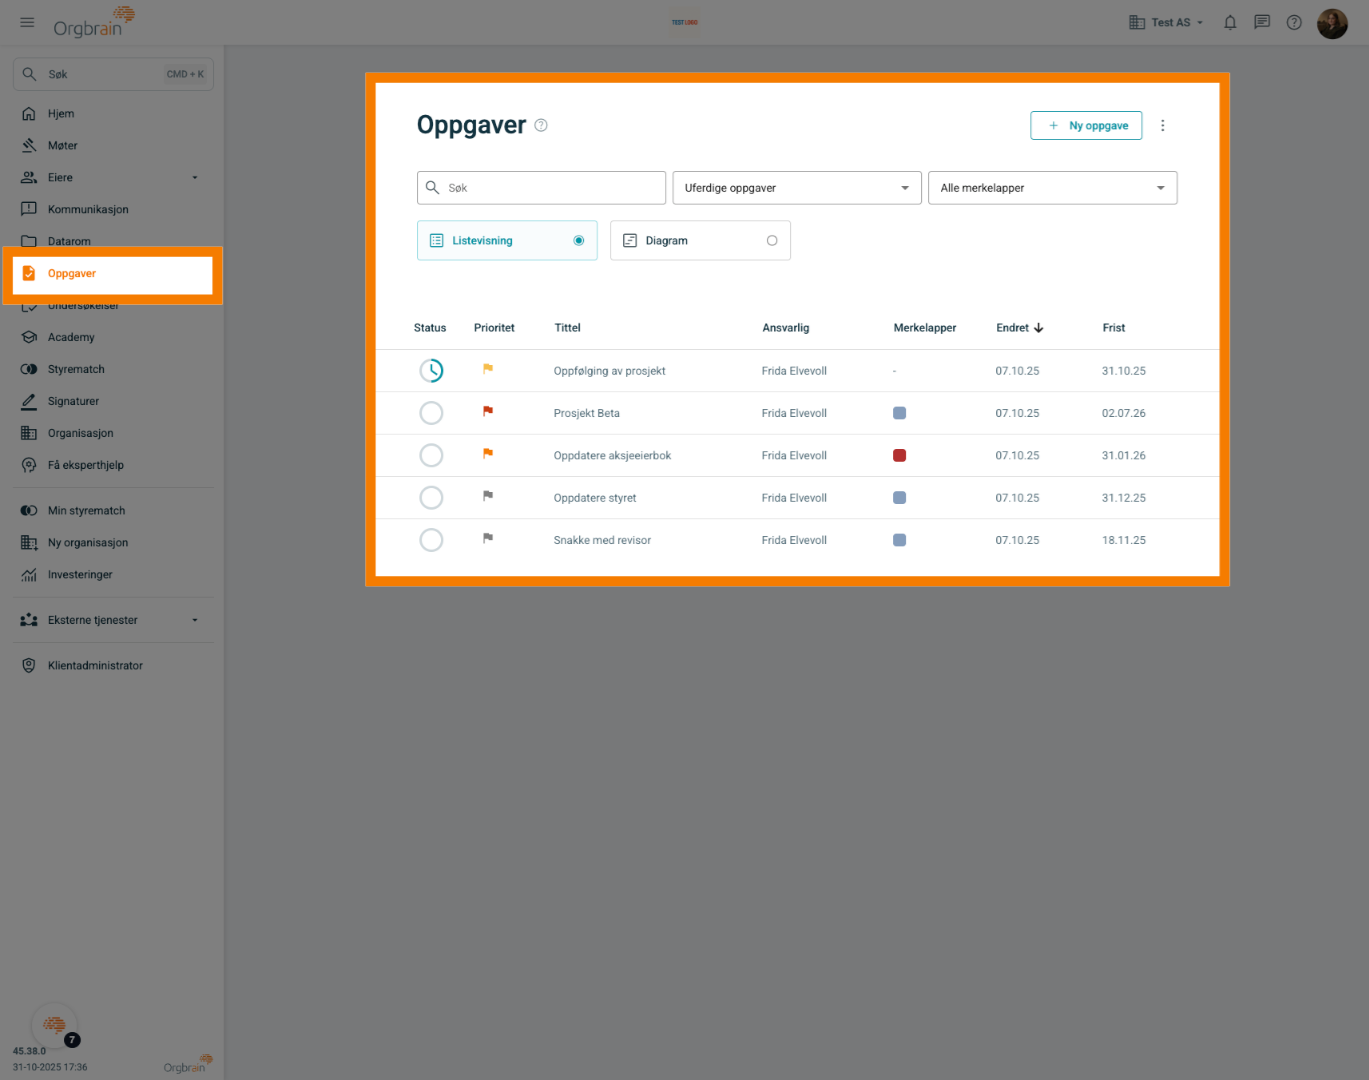Open the hamburger menu icon

coord(27,22)
